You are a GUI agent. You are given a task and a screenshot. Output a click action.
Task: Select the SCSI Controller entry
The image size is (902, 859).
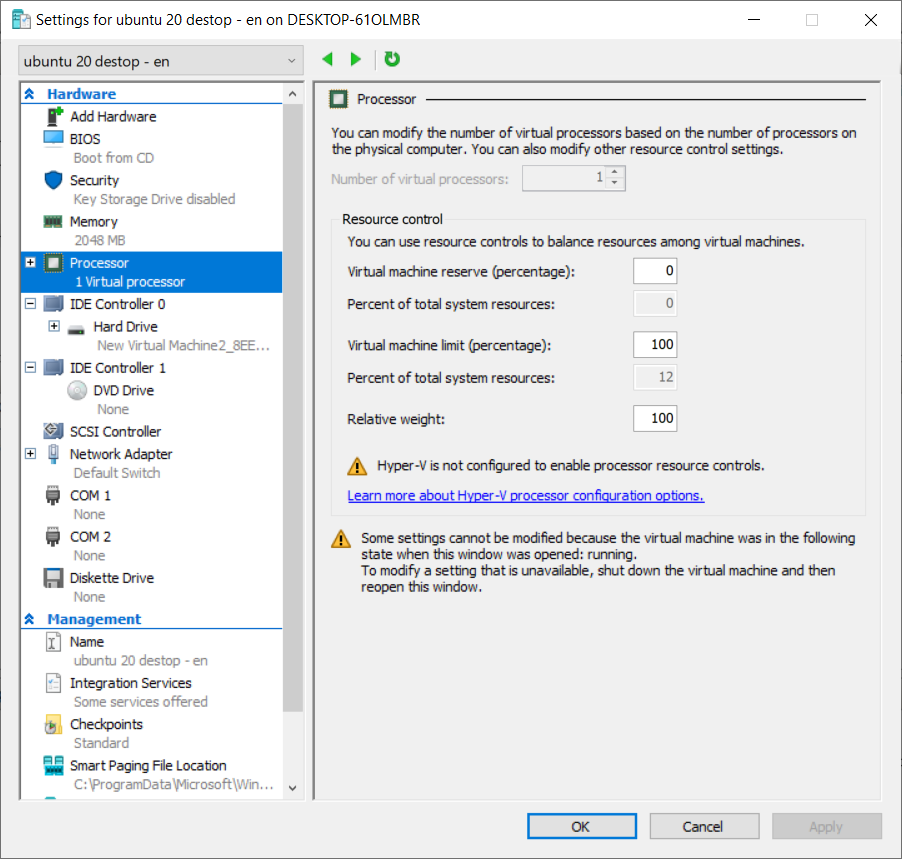point(116,432)
